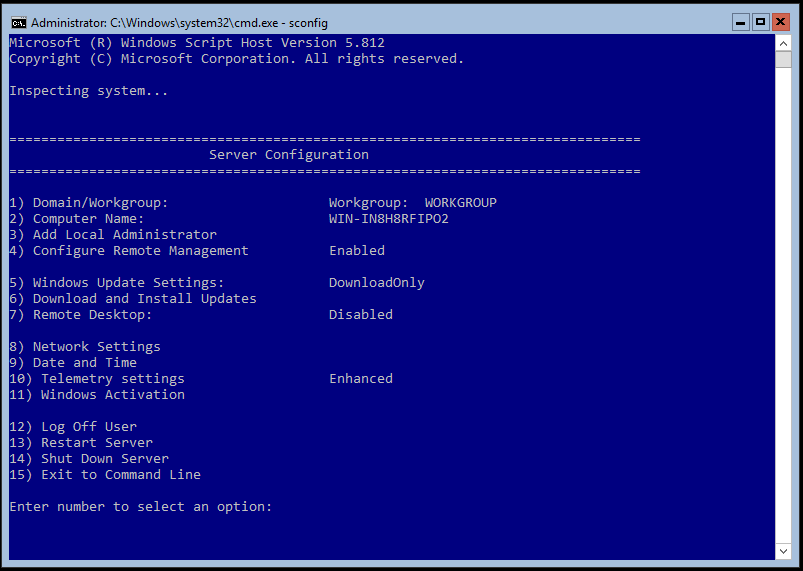Click the computer name WIN-IN8H8RFIPO2
The height and width of the screenshot is (571, 803).
click(388, 219)
